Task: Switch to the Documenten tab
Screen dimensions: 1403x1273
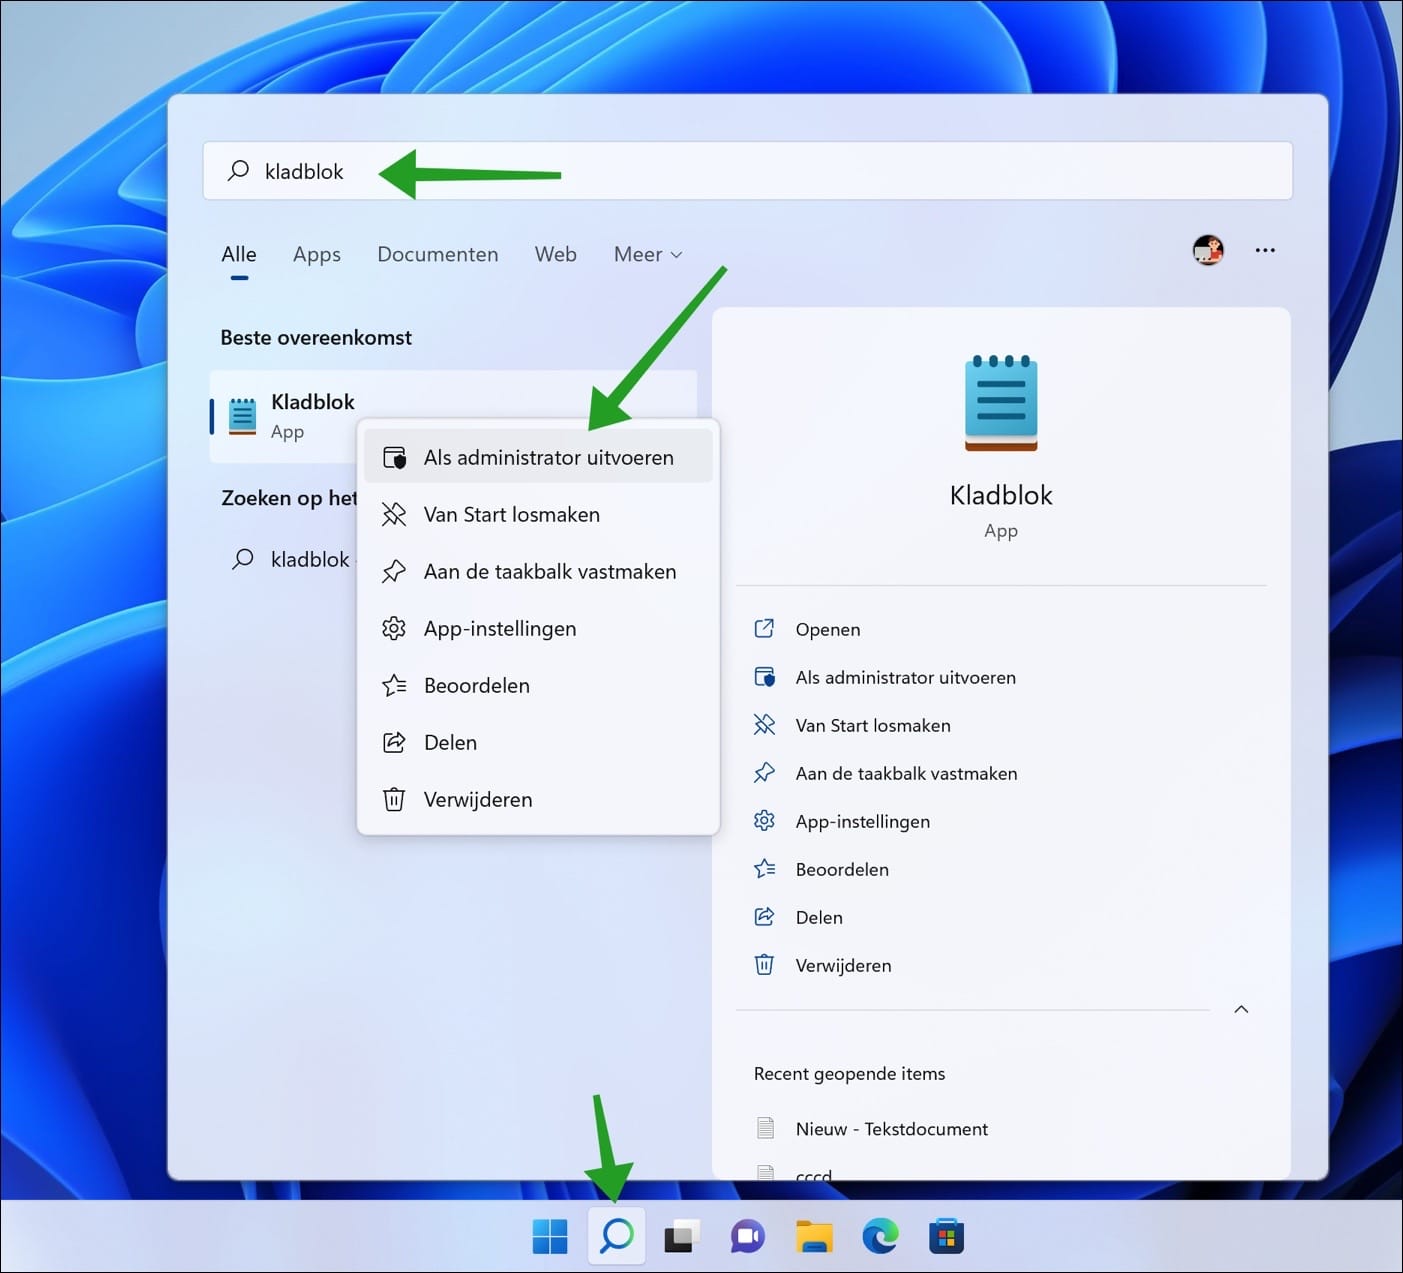Action: click(x=437, y=254)
